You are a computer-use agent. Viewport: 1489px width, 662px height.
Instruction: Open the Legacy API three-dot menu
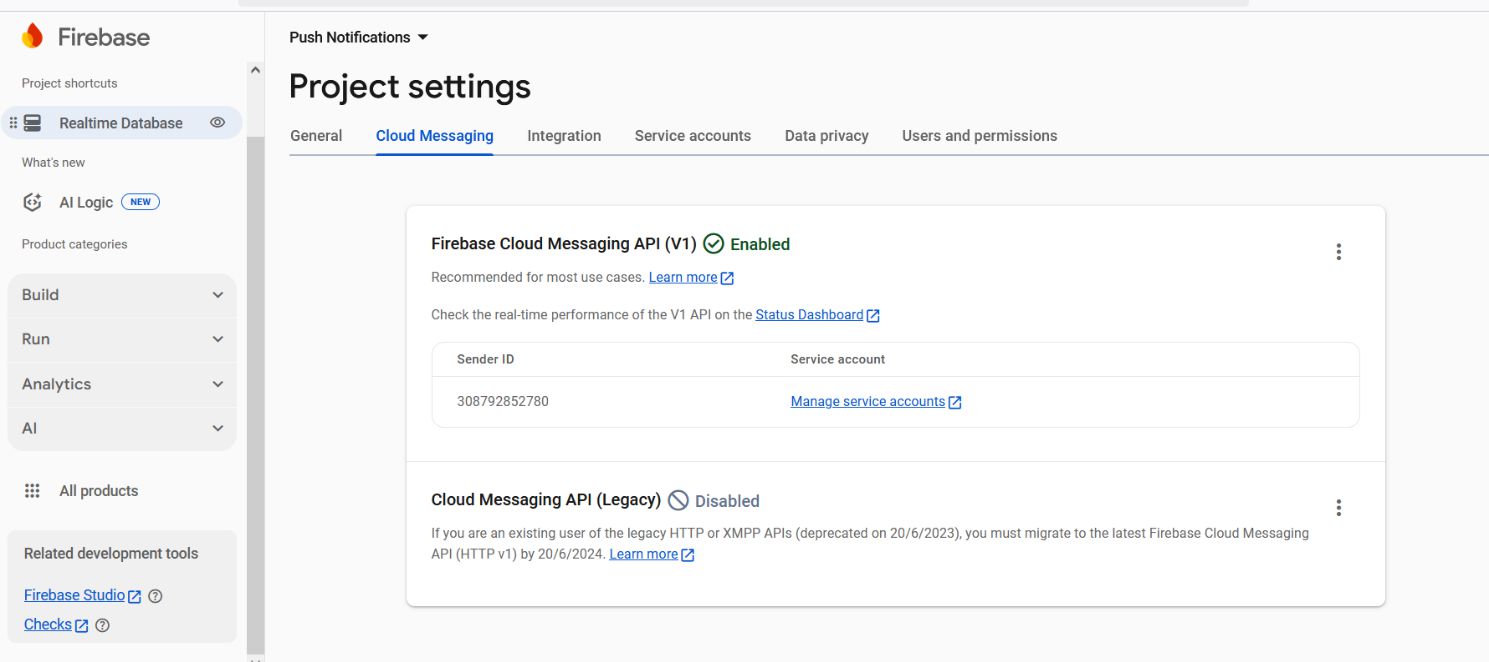[x=1339, y=508]
